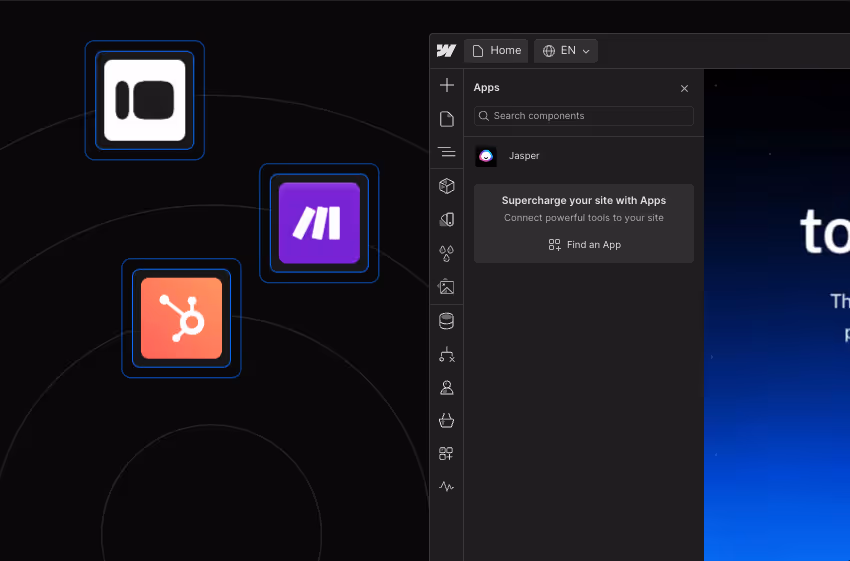Open the Navigator panel icon

447,152
